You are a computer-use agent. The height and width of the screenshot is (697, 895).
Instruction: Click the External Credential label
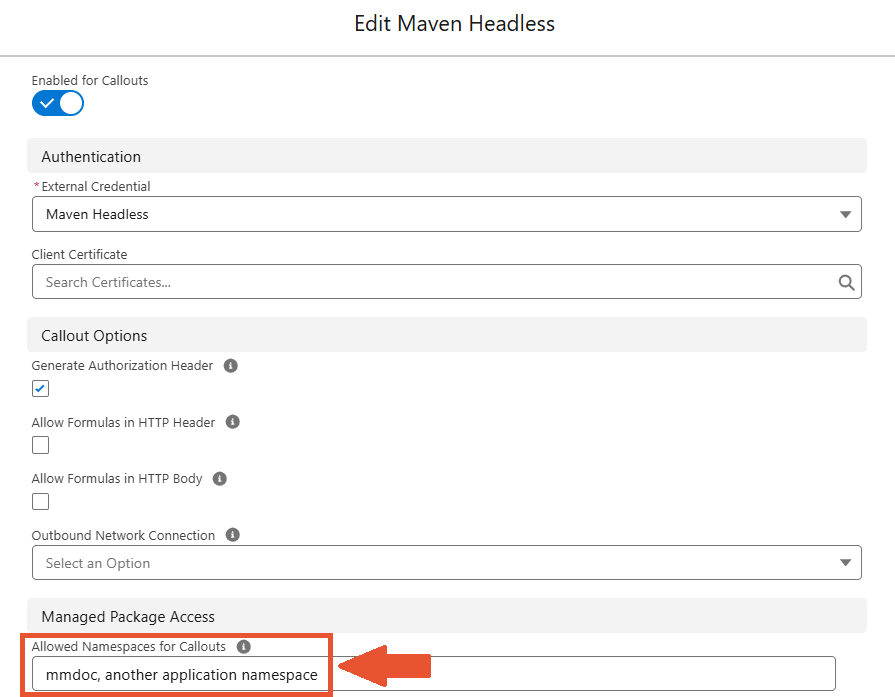[x=95, y=187]
